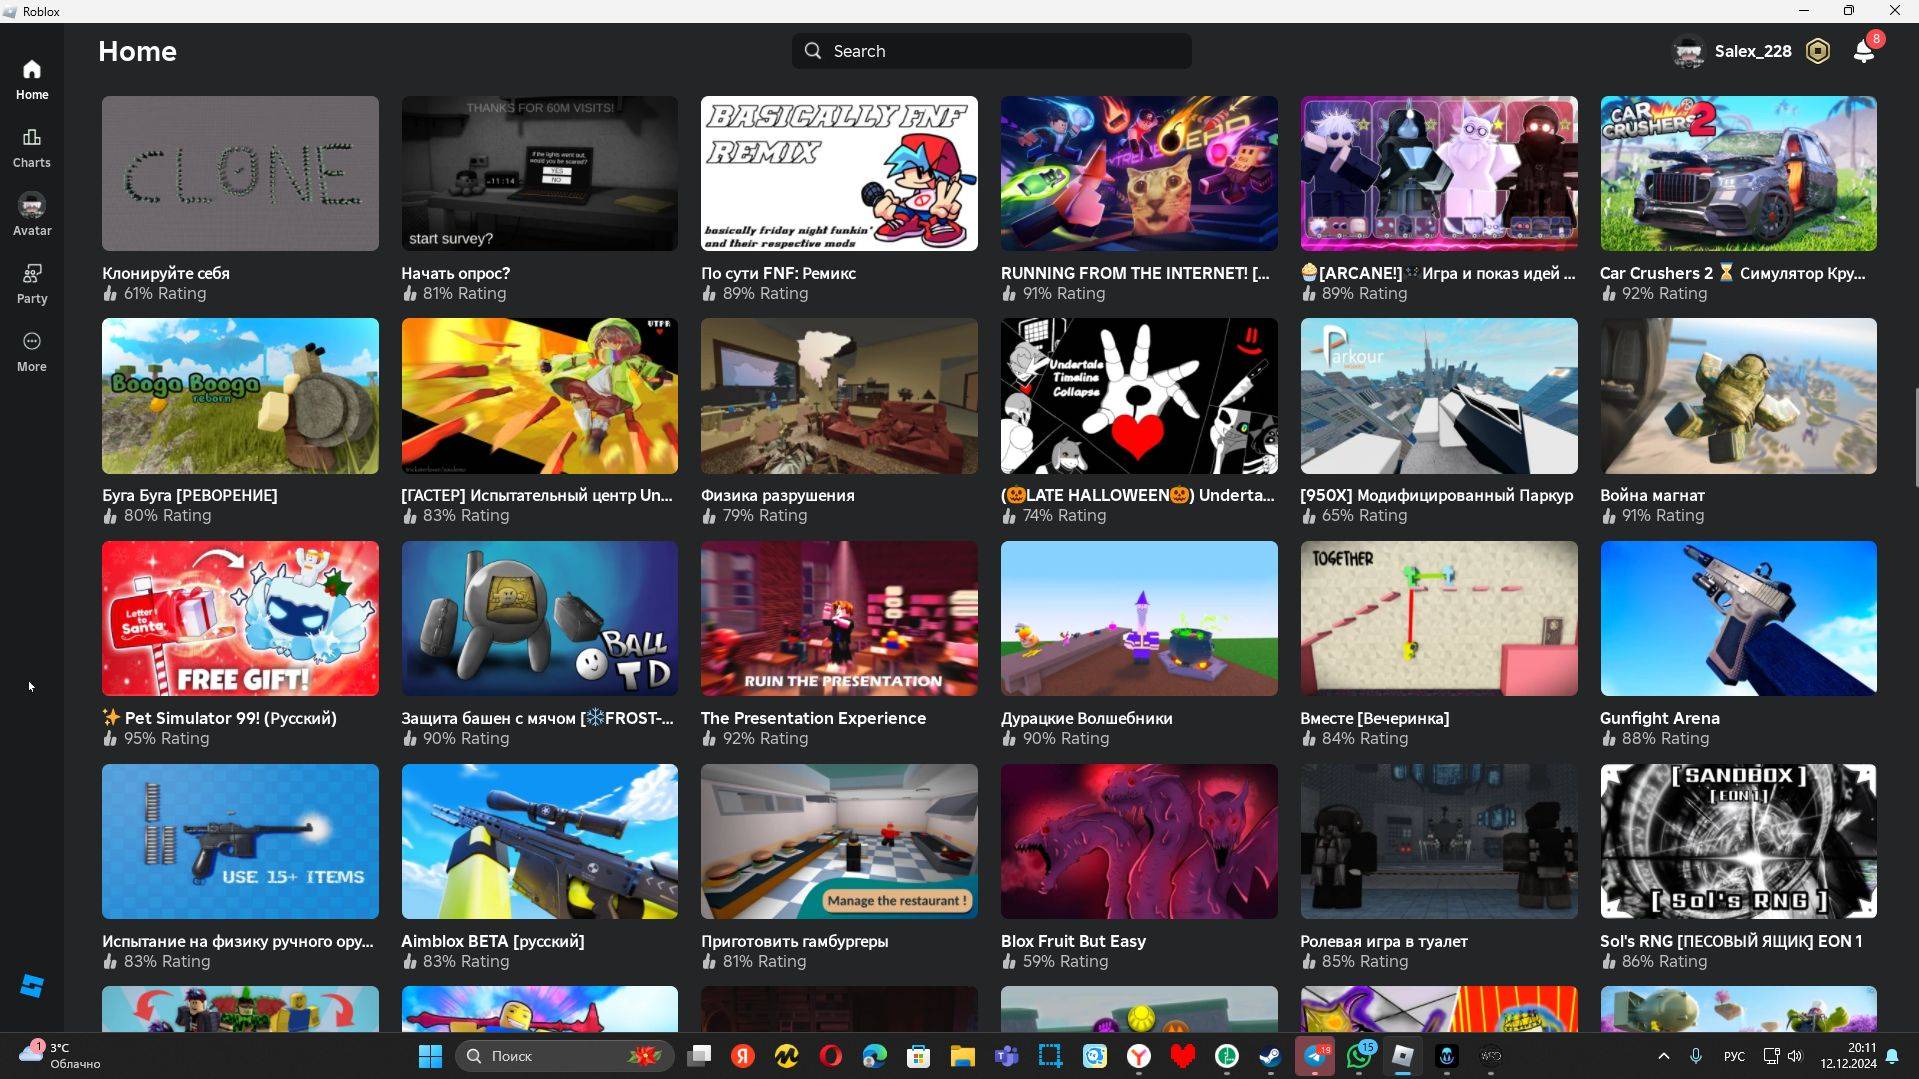The width and height of the screenshot is (1919, 1079).
Task: Launch Opera from the taskbar
Action: [831, 1056]
